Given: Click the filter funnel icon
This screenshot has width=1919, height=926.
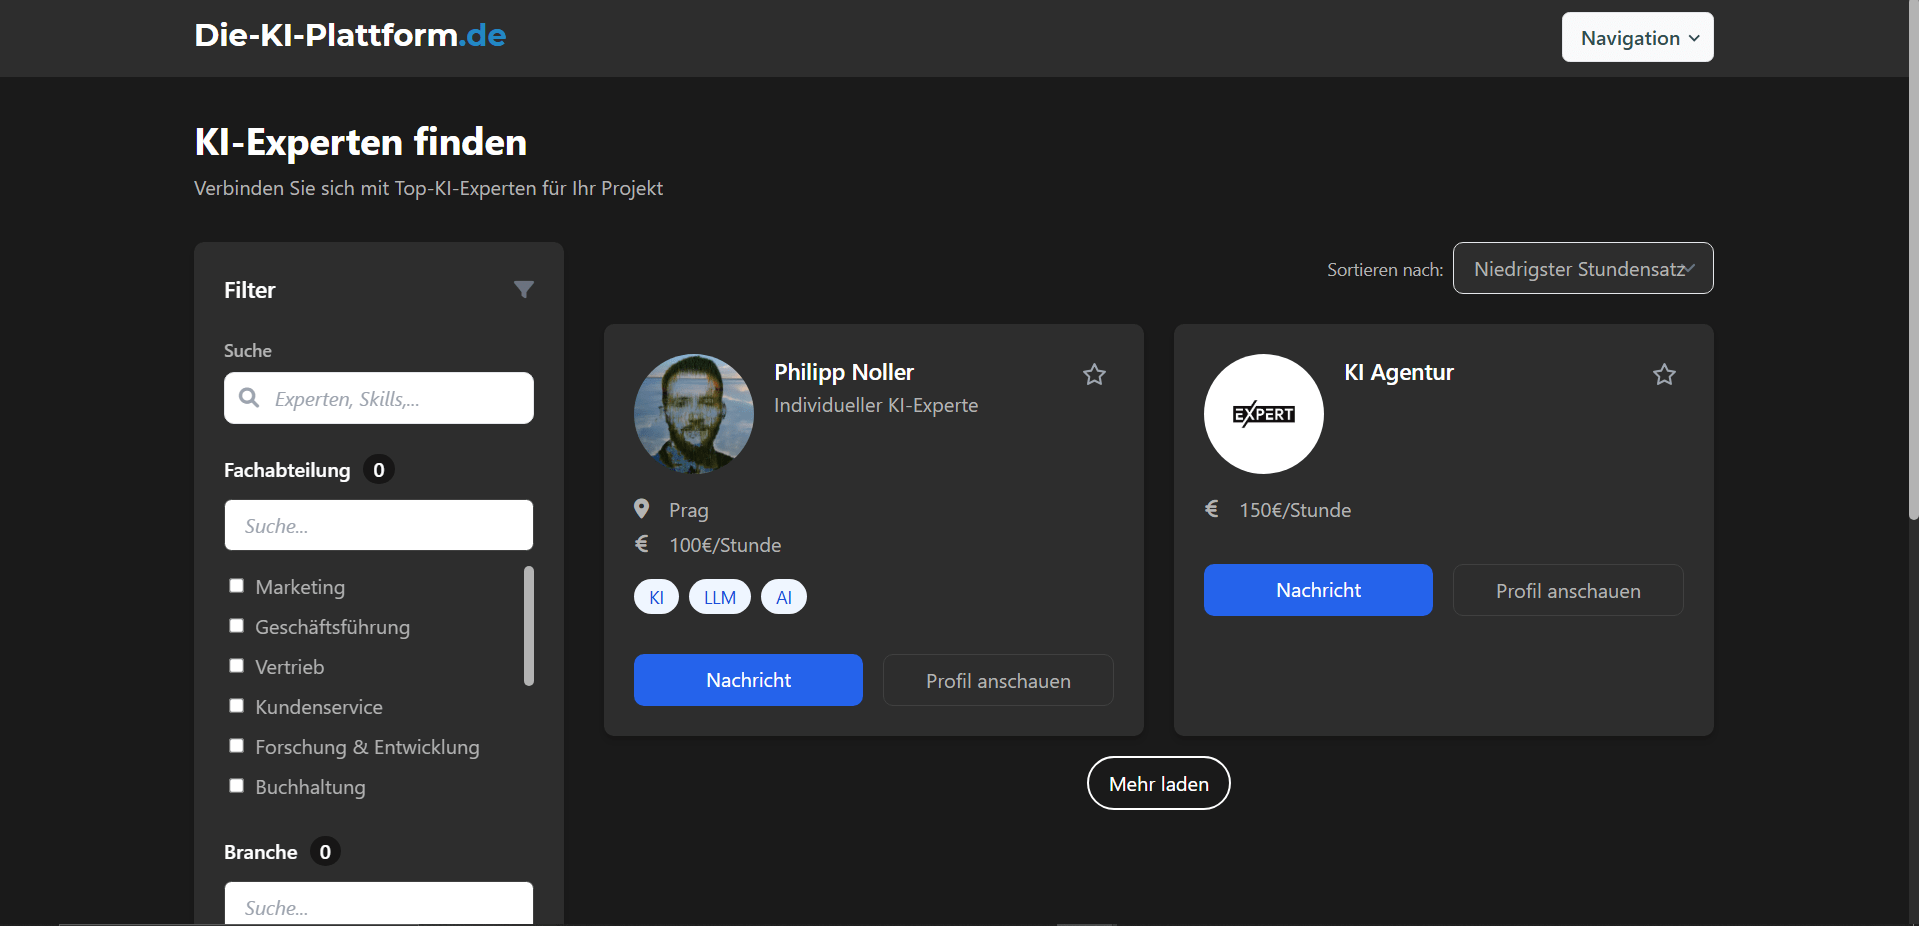Looking at the screenshot, I should pos(523,290).
